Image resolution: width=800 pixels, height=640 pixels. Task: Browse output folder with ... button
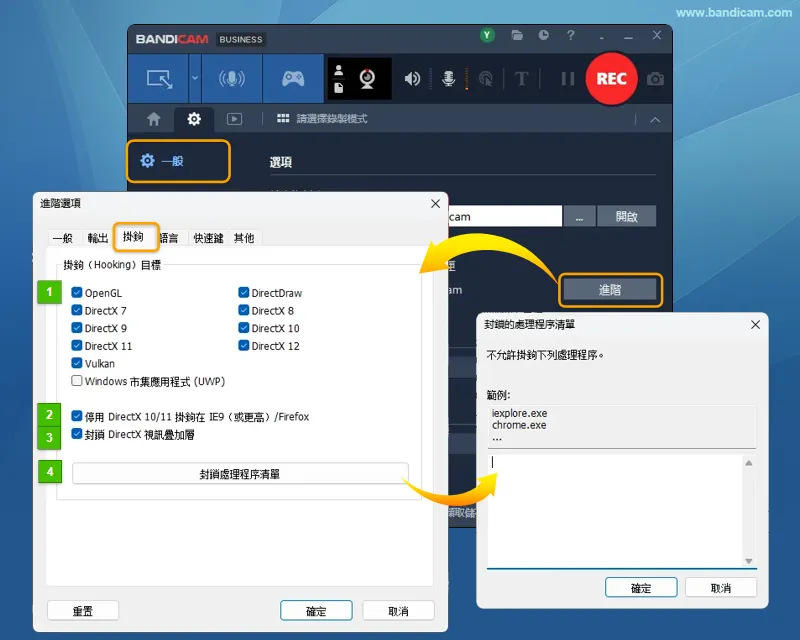[x=579, y=216]
